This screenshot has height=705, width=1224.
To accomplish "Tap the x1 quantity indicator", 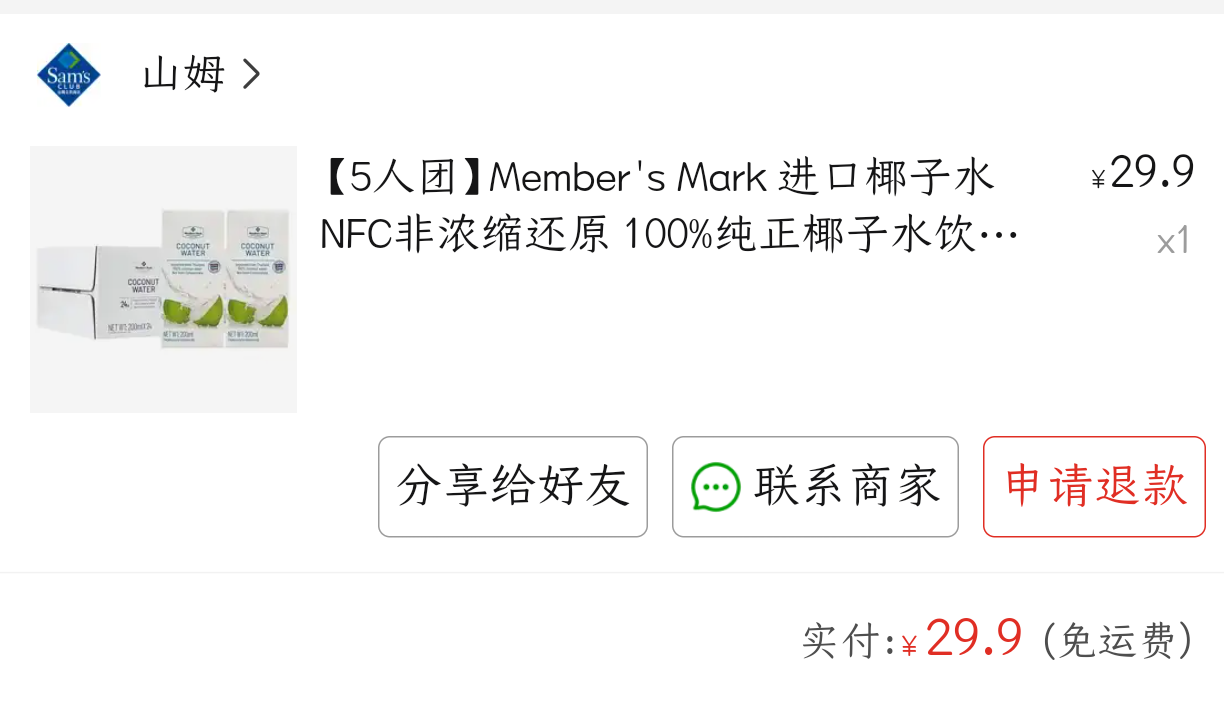I will tap(1173, 241).
